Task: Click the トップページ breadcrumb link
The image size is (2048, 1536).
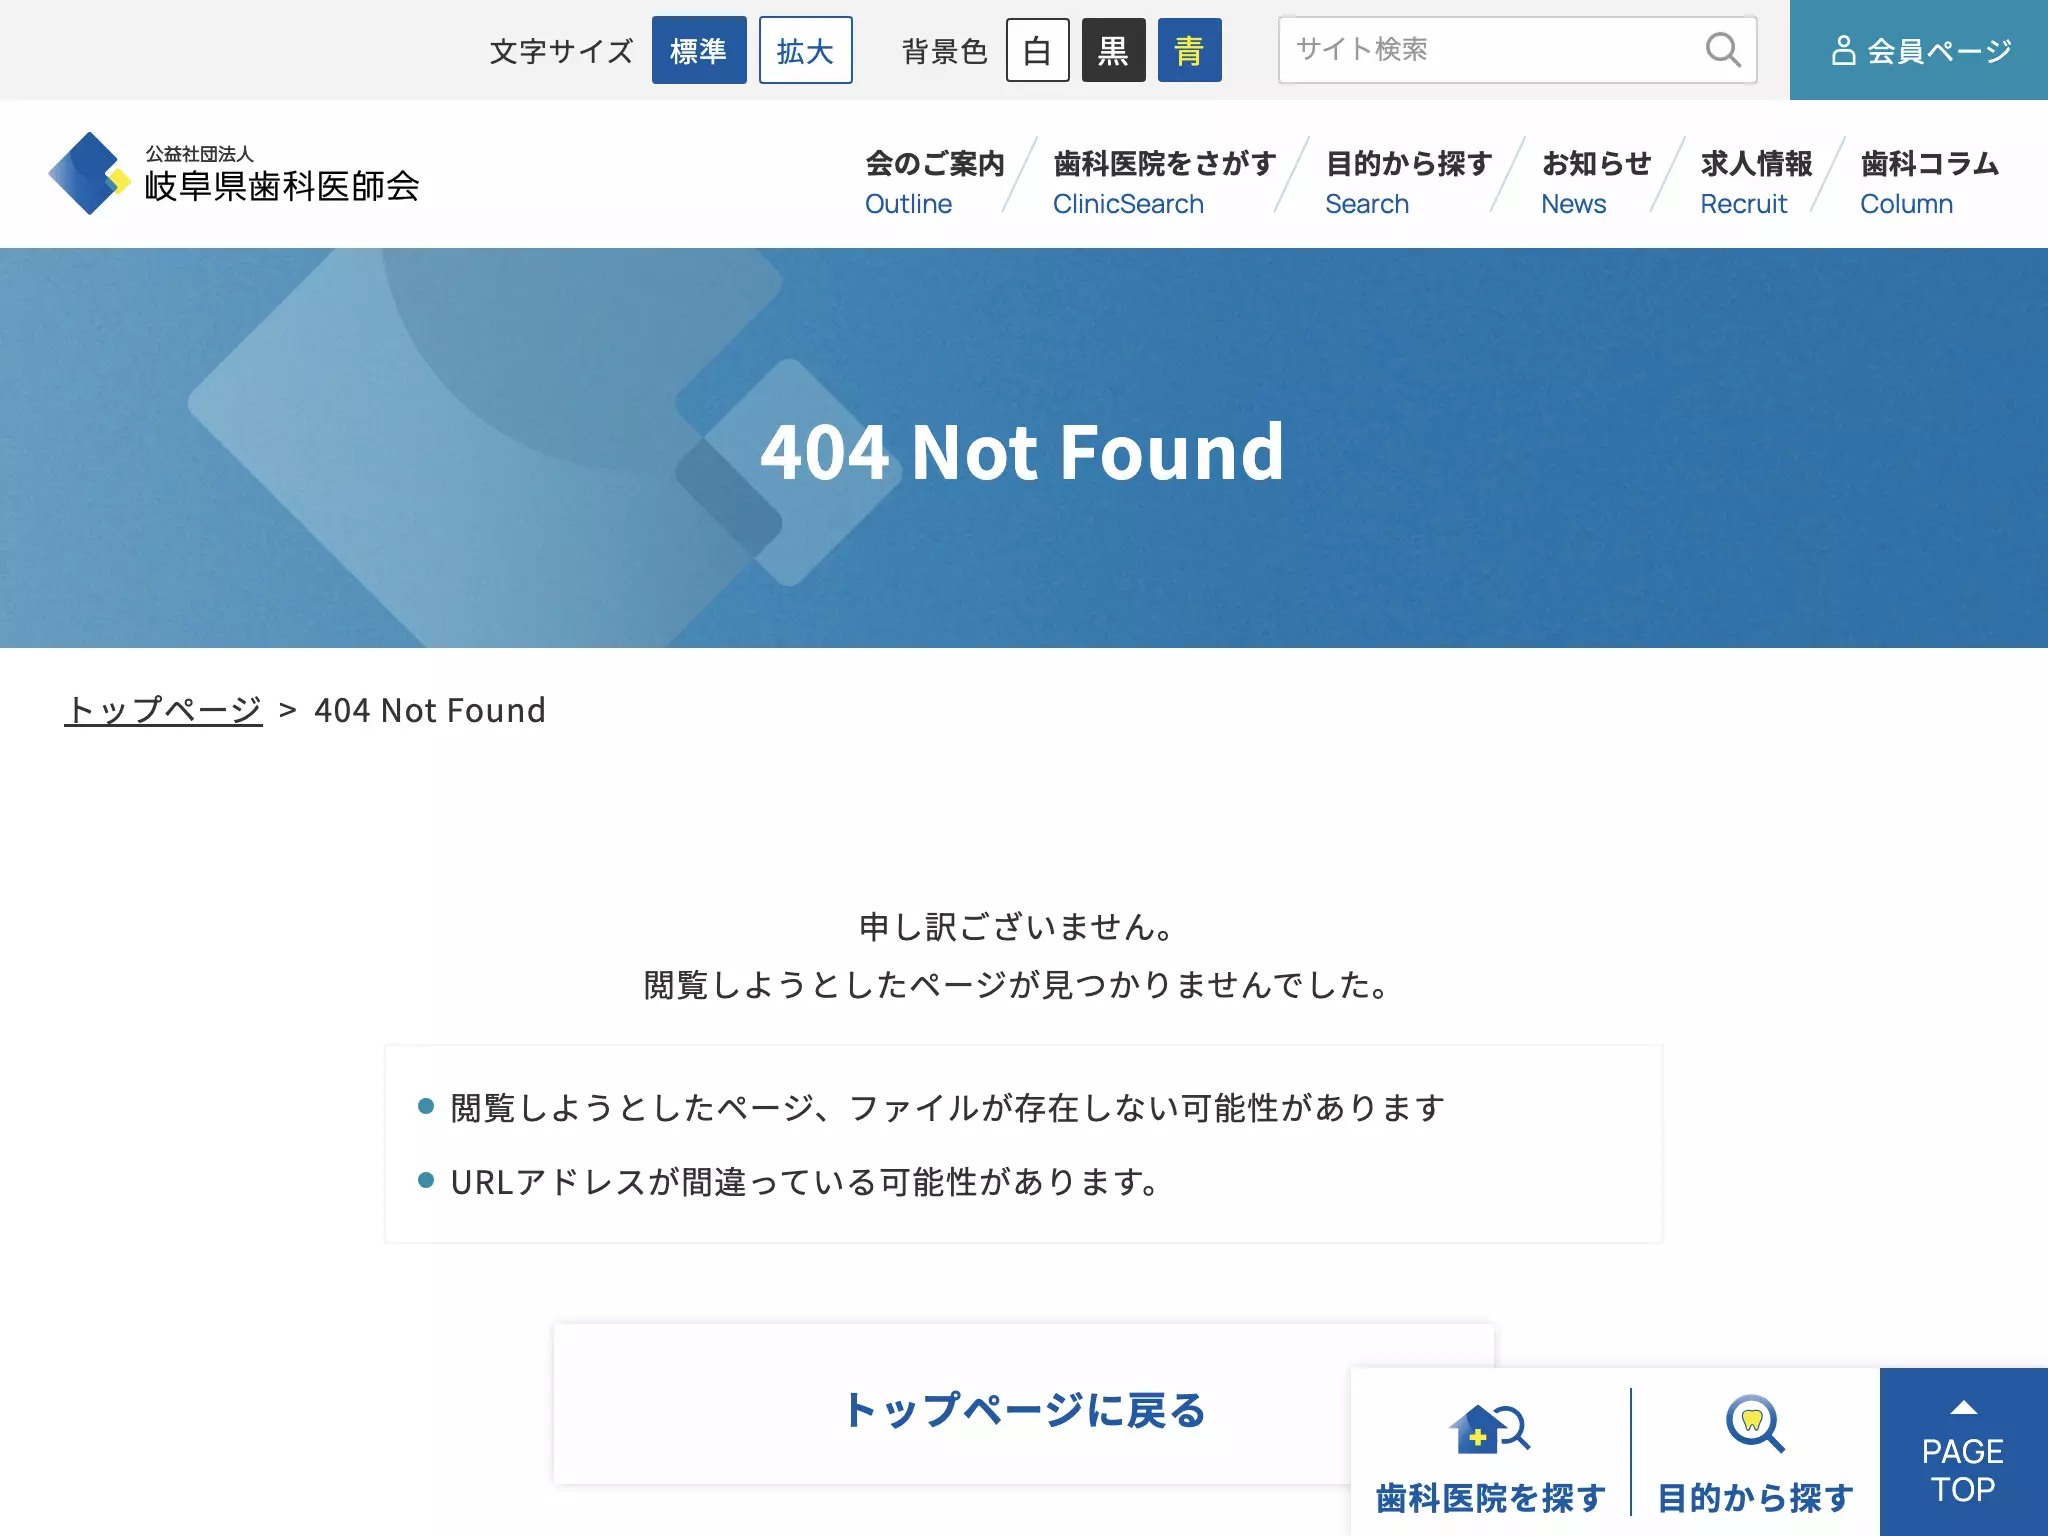Action: [164, 710]
